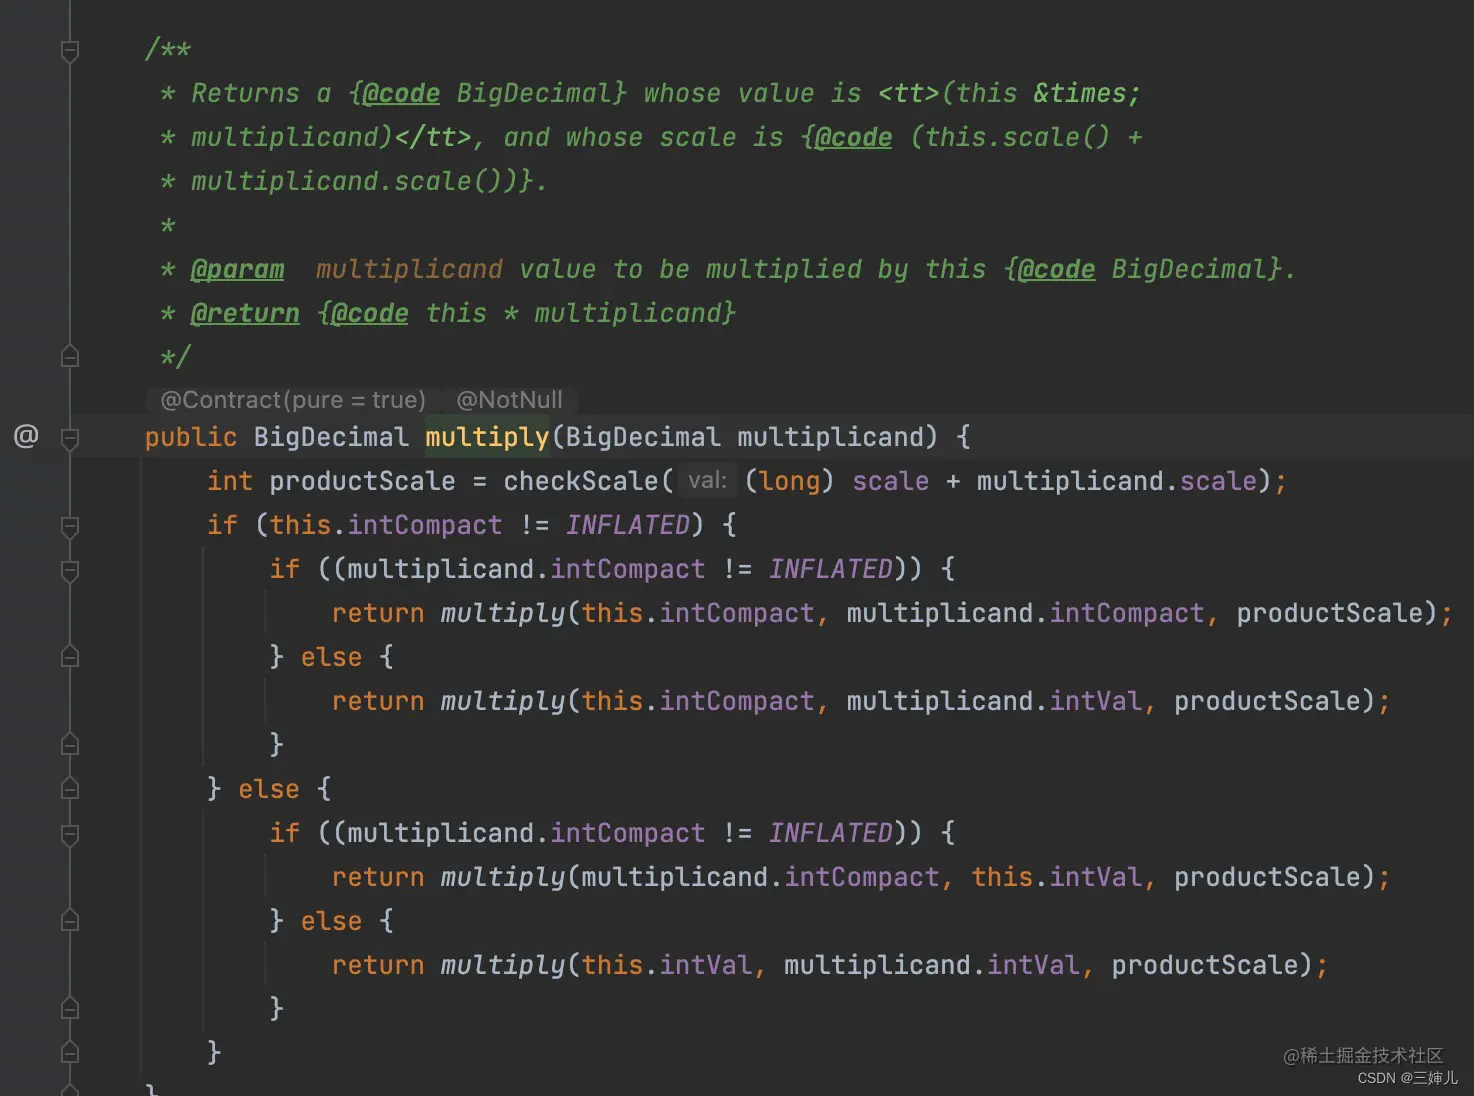
Task: Click the 'val:' parameter hint in checkScale
Action: [707, 481]
